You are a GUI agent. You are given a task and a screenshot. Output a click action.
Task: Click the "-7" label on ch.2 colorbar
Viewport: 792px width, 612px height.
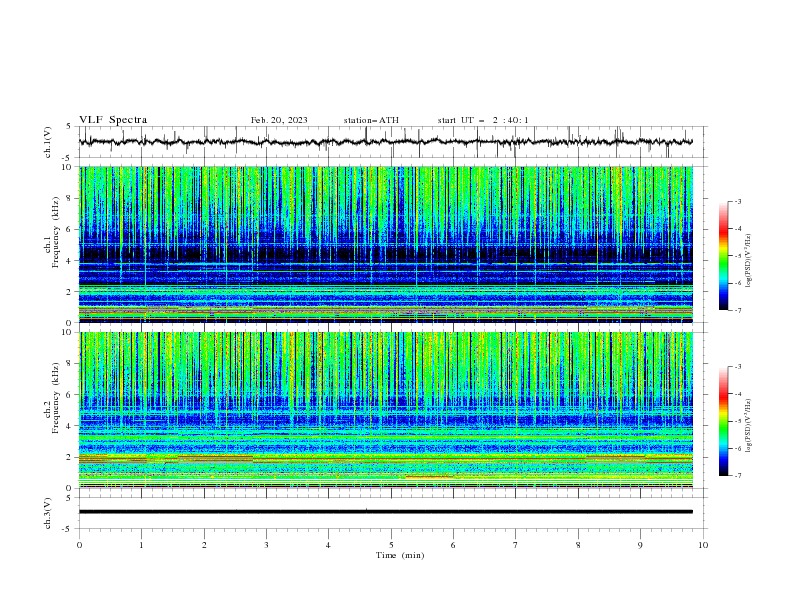737,476
